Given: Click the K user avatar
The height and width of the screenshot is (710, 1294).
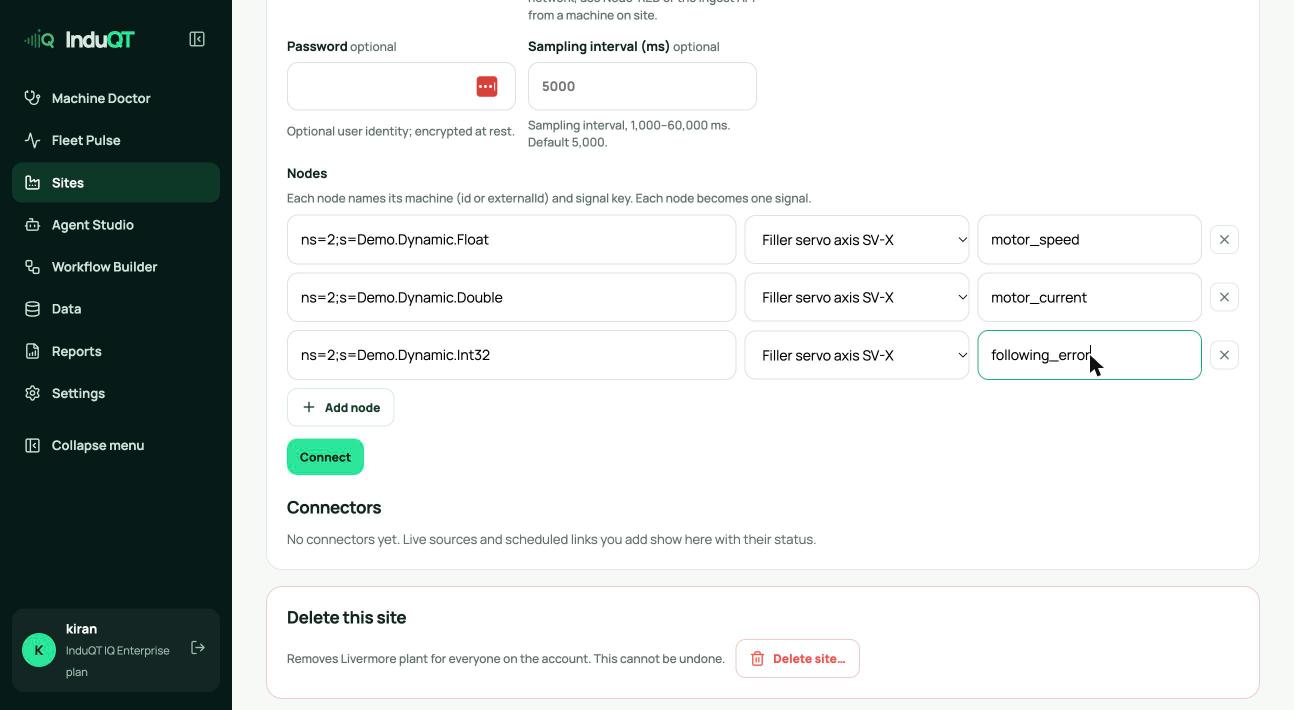Looking at the screenshot, I should (39, 650).
